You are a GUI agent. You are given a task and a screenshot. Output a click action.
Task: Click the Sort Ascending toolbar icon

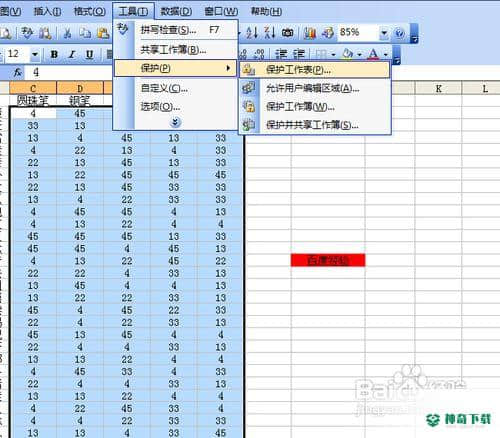point(252,32)
